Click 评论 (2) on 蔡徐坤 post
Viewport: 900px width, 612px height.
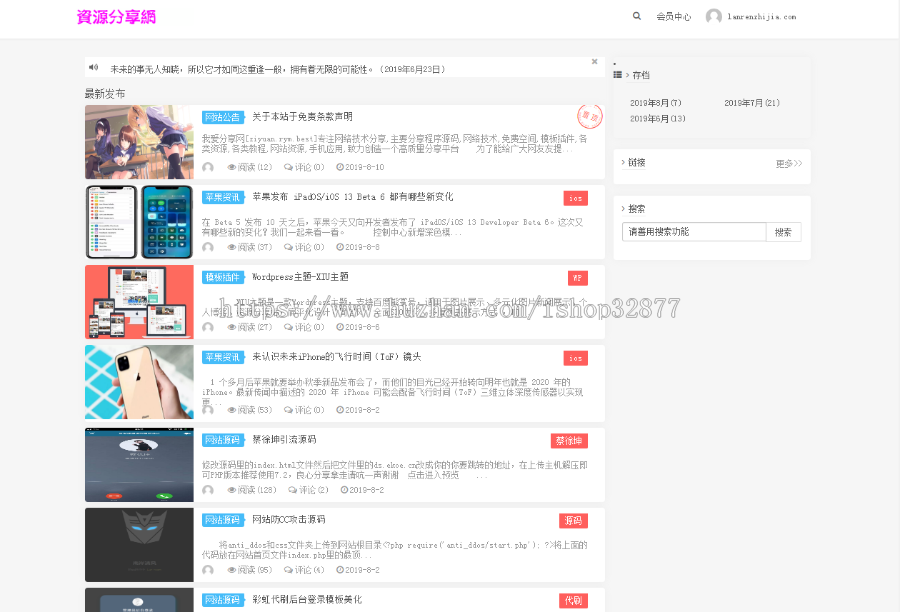pos(309,490)
